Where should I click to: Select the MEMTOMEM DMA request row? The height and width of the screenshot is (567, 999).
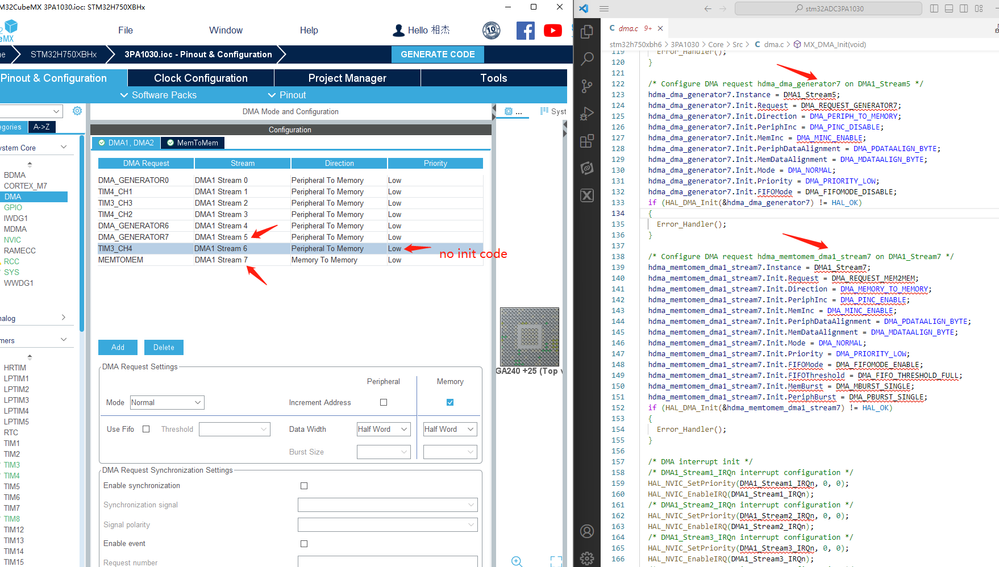[290, 260]
